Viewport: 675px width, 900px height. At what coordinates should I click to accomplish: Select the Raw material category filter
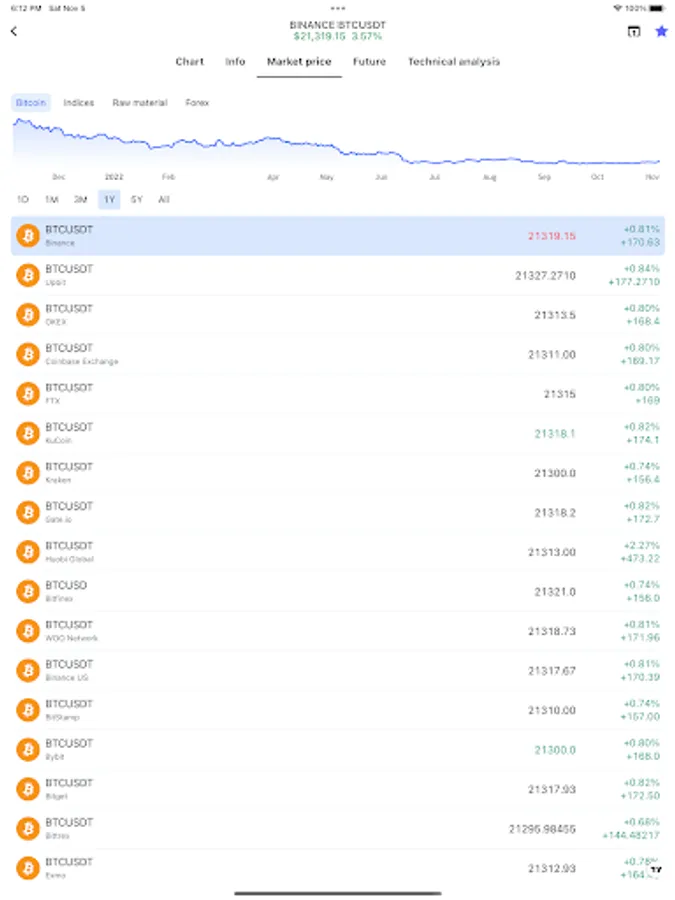pyautogui.click(x=140, y=103)
